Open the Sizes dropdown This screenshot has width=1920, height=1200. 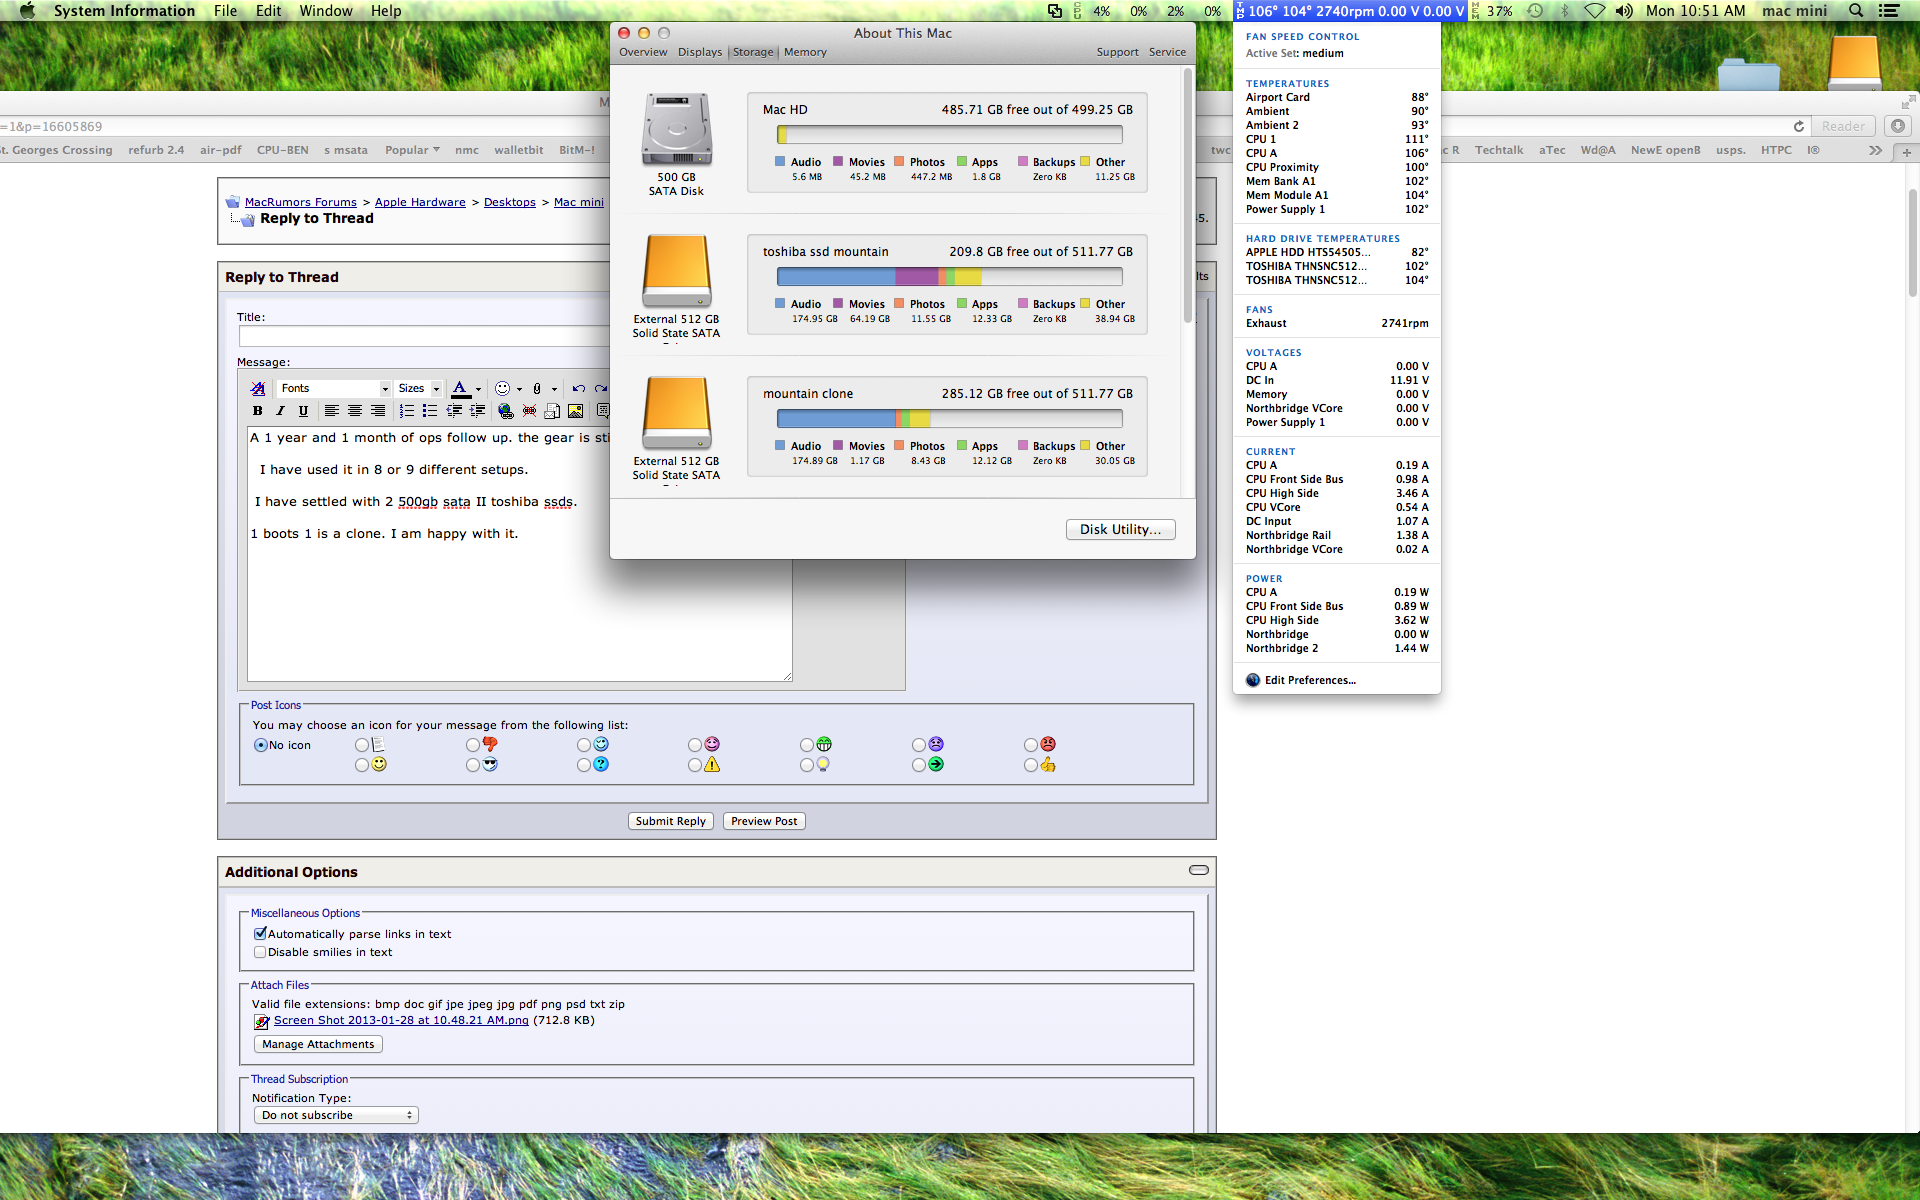pyautogui.click(x=418, y=388)
